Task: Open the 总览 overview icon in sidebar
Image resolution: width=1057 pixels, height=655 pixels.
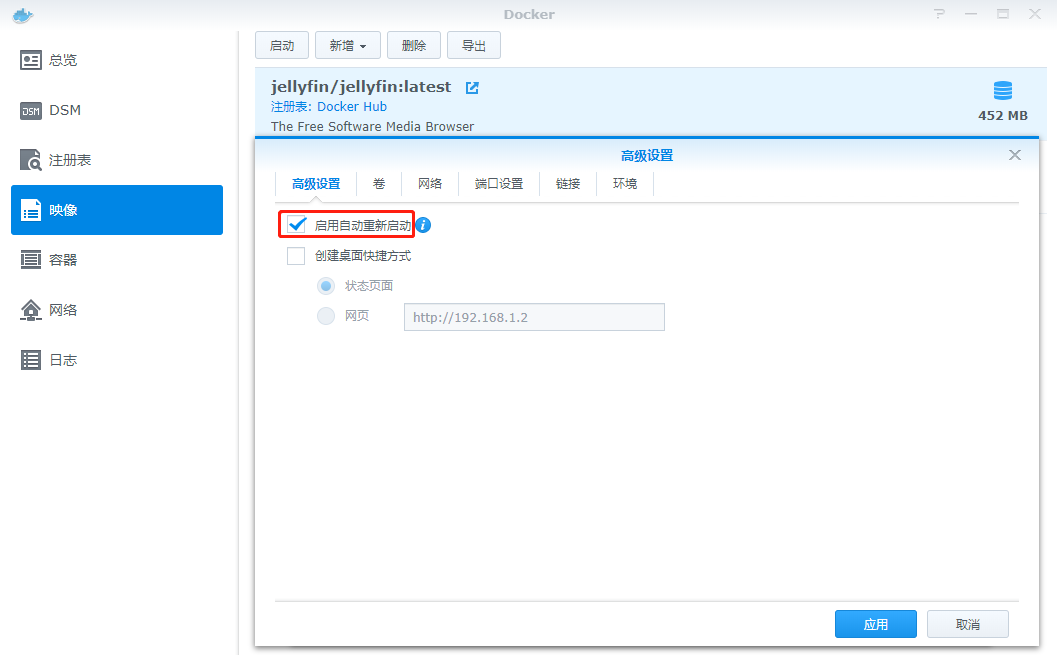Action: [x=30, y=60]
